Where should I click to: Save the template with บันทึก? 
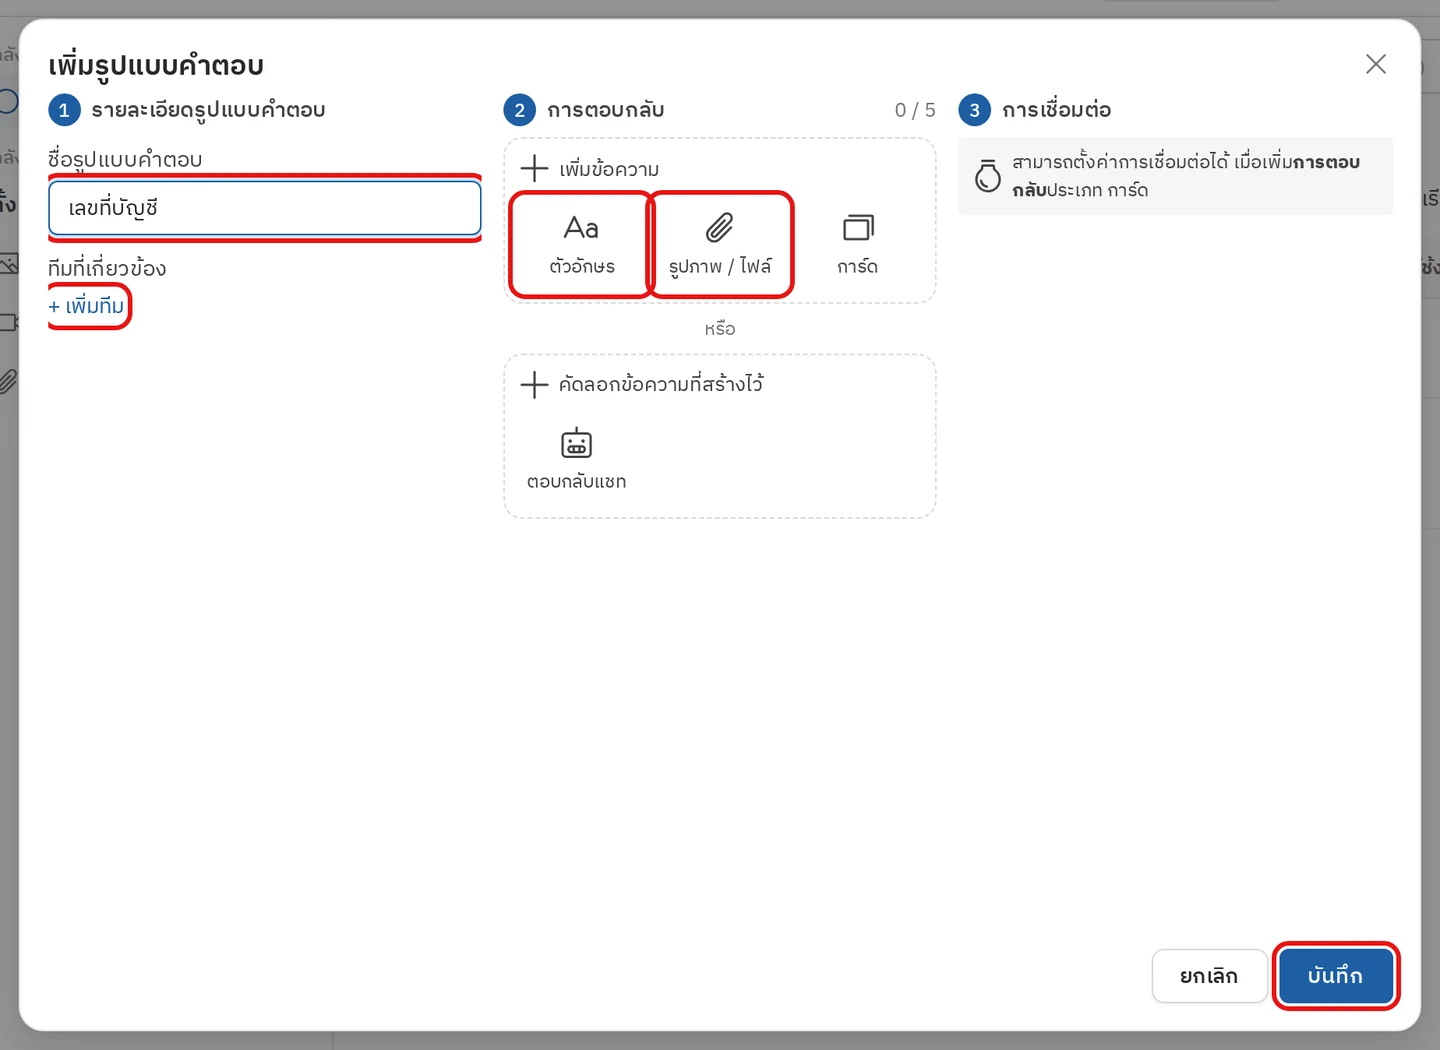tap(1335, 975)
